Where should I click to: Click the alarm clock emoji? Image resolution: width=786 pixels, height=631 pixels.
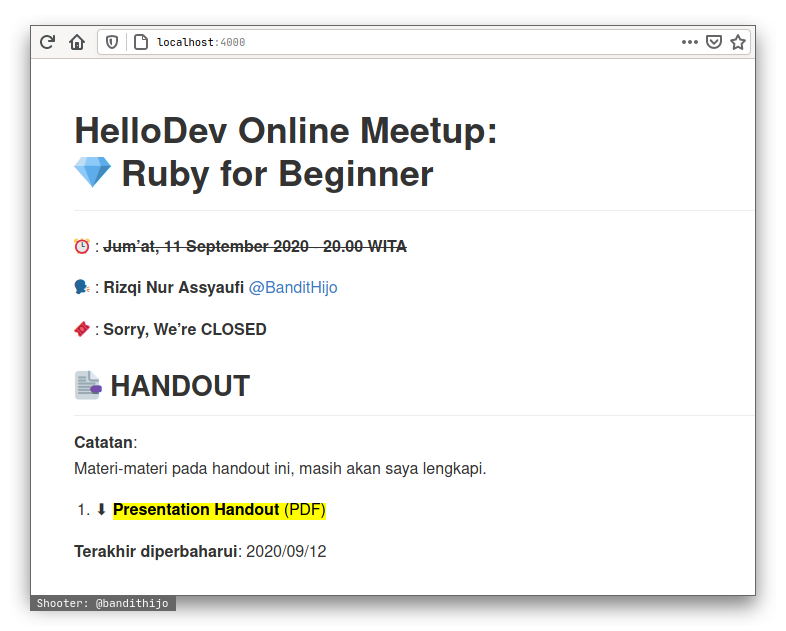(x=82, y=246)
